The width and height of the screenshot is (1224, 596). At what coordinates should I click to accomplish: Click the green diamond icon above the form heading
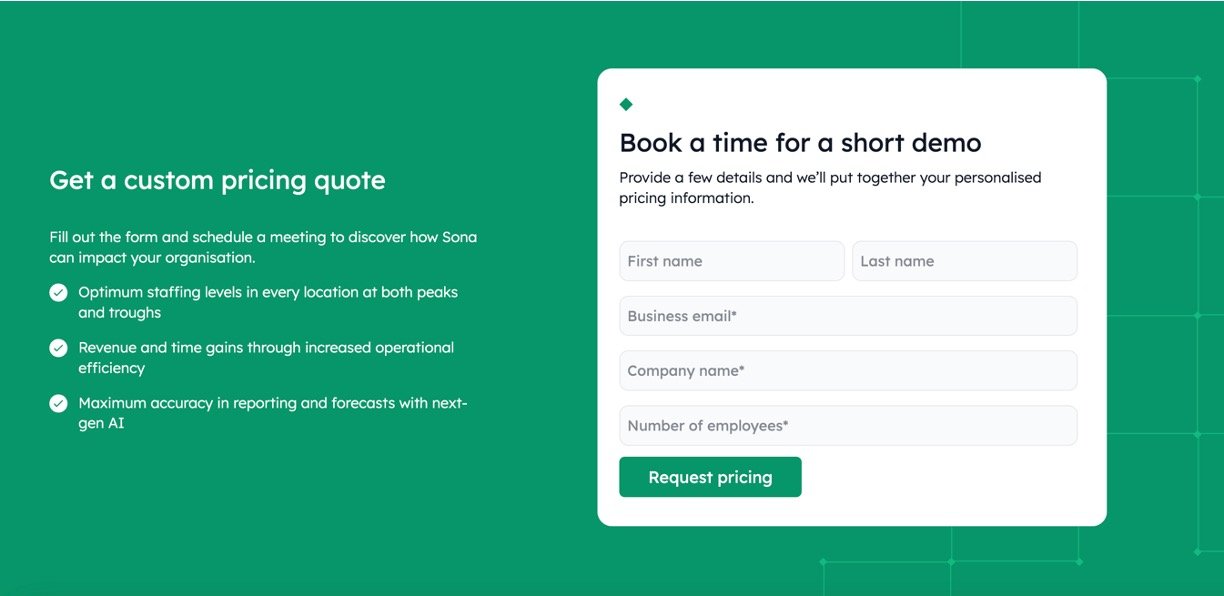tap(626, 104)
